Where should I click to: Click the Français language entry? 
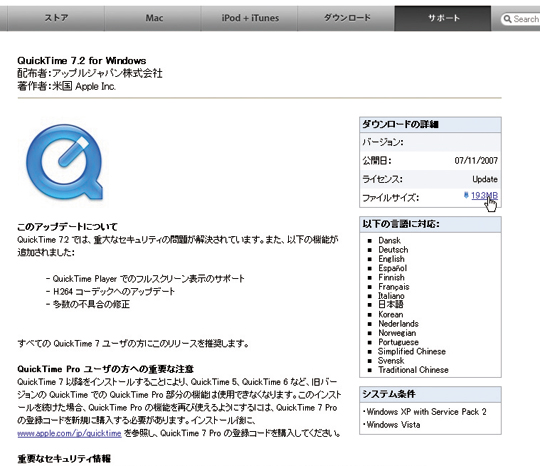(394, 287)
